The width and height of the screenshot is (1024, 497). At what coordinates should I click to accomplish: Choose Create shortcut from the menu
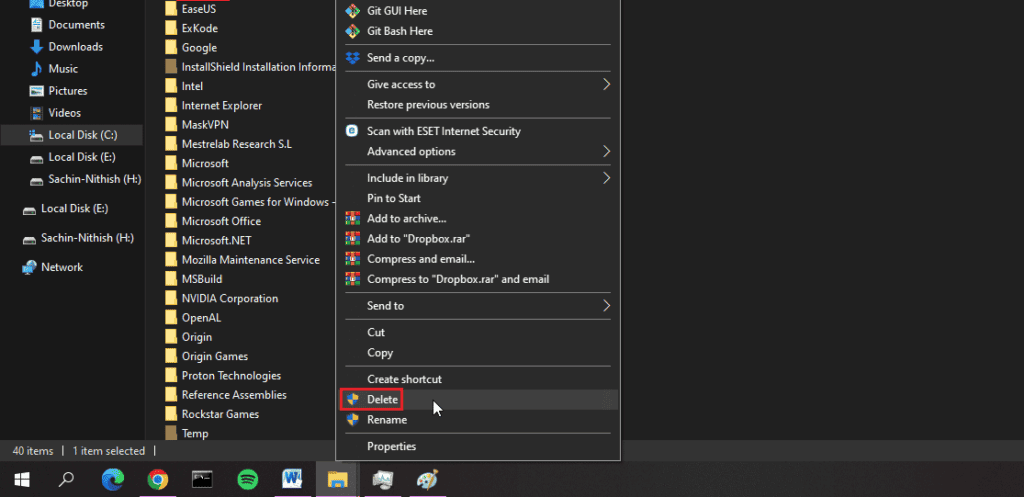point(404,379)
